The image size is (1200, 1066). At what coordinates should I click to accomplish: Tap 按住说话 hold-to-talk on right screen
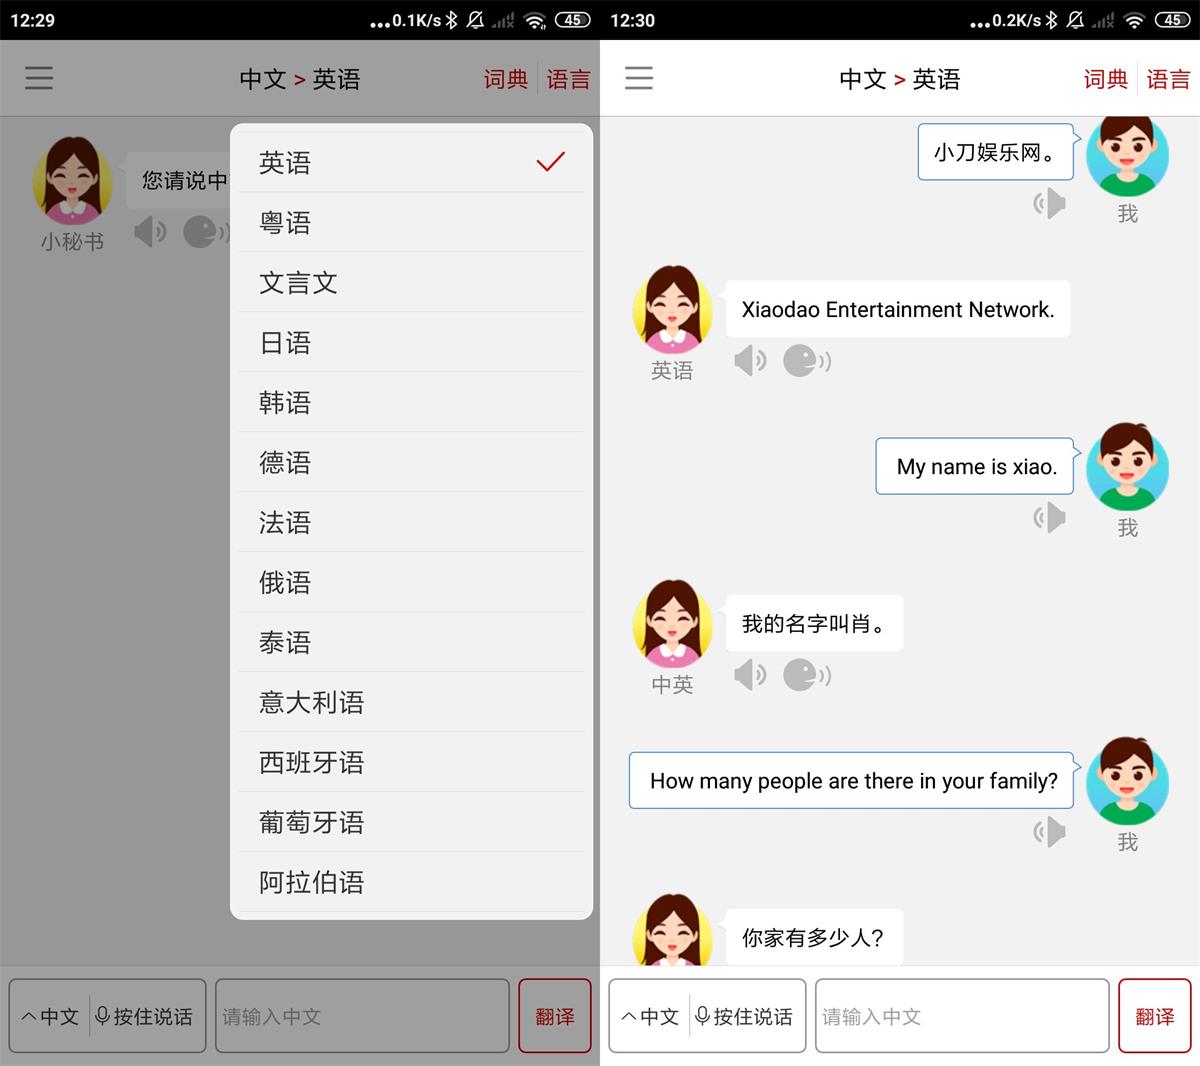coord(745,1016)
